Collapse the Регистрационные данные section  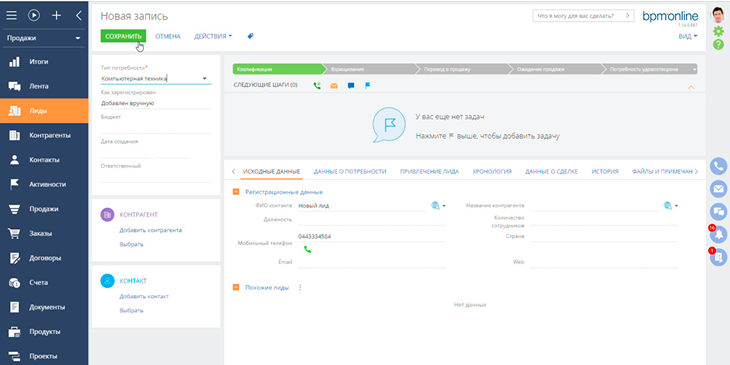[x=236, y=192]
